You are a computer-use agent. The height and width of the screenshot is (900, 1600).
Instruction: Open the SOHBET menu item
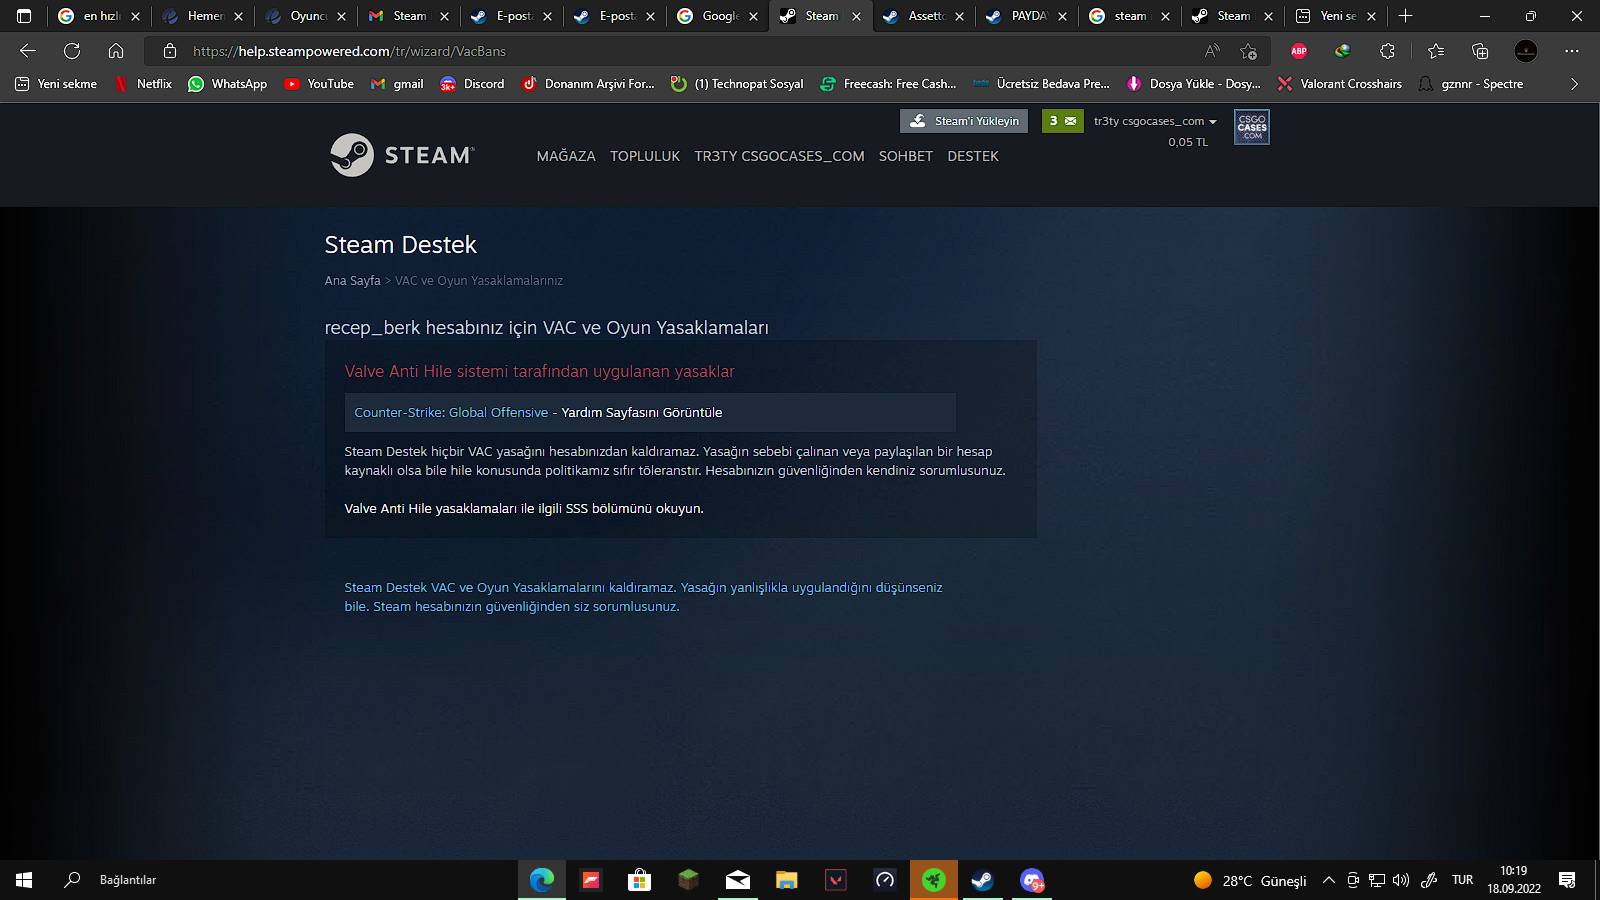[906, 156]
